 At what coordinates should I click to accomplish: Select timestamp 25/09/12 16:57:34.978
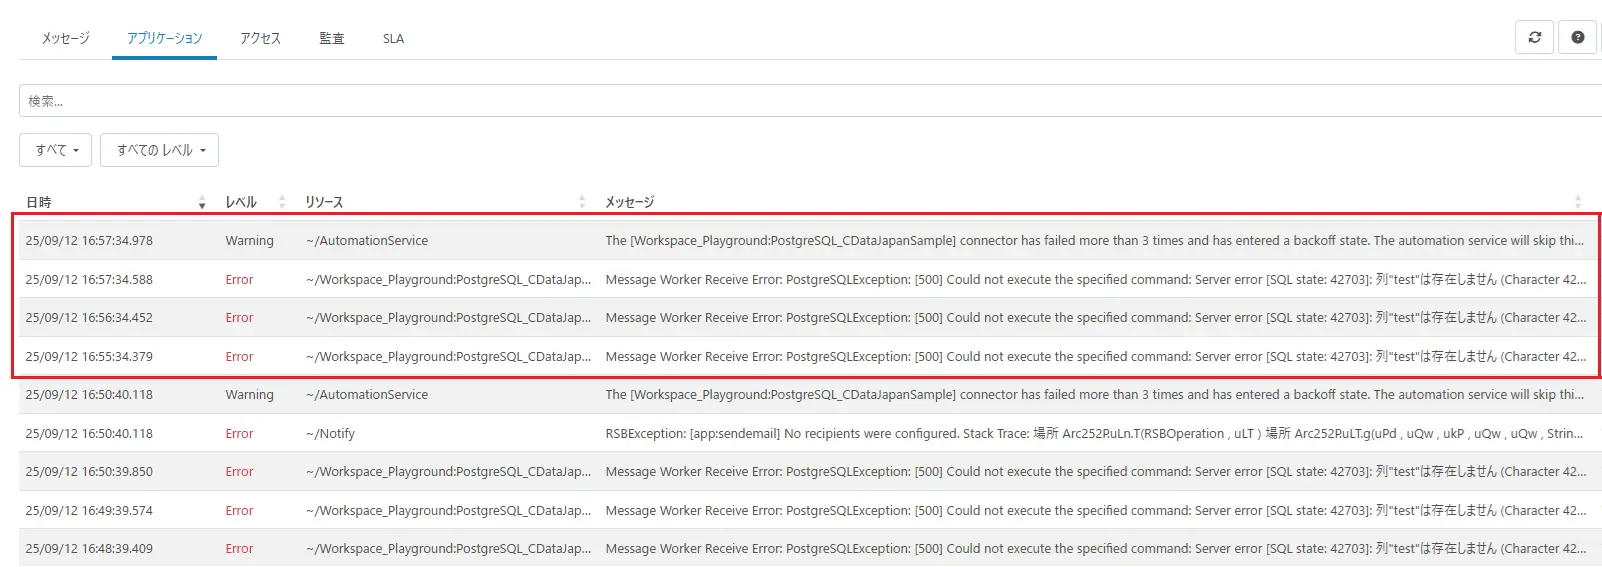(x=89, y=241)
